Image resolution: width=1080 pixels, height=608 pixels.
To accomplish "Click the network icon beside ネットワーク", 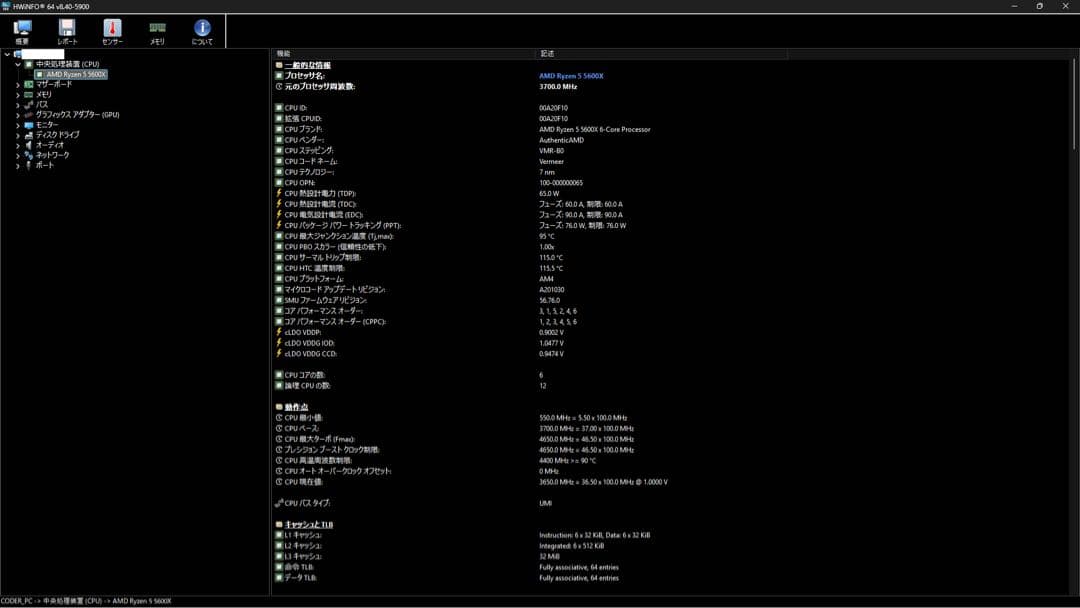I will pyautogui.click(x=28, y=155).
